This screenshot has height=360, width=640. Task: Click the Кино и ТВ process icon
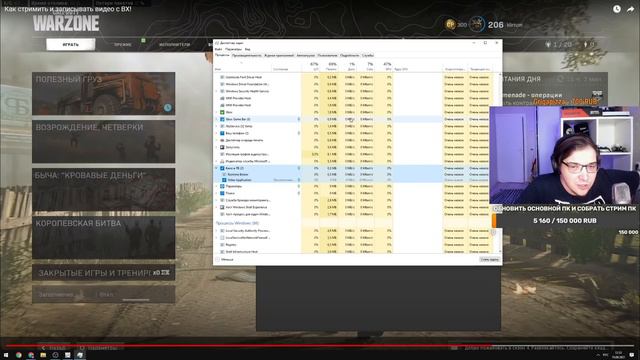pos(222,168)
